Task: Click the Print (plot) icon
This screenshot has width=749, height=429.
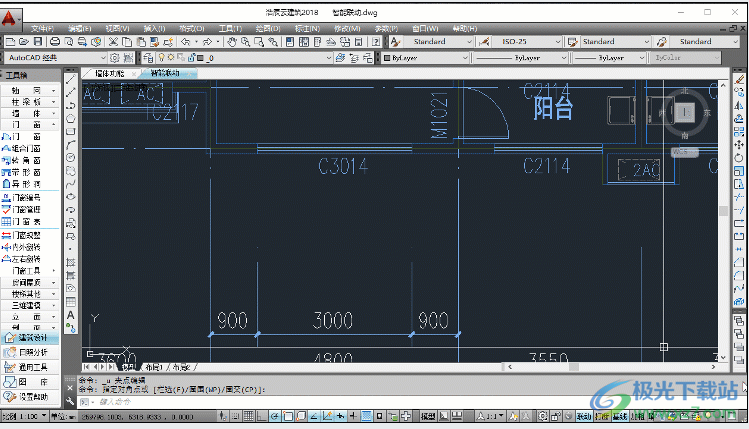Action: tap(55, 42)
